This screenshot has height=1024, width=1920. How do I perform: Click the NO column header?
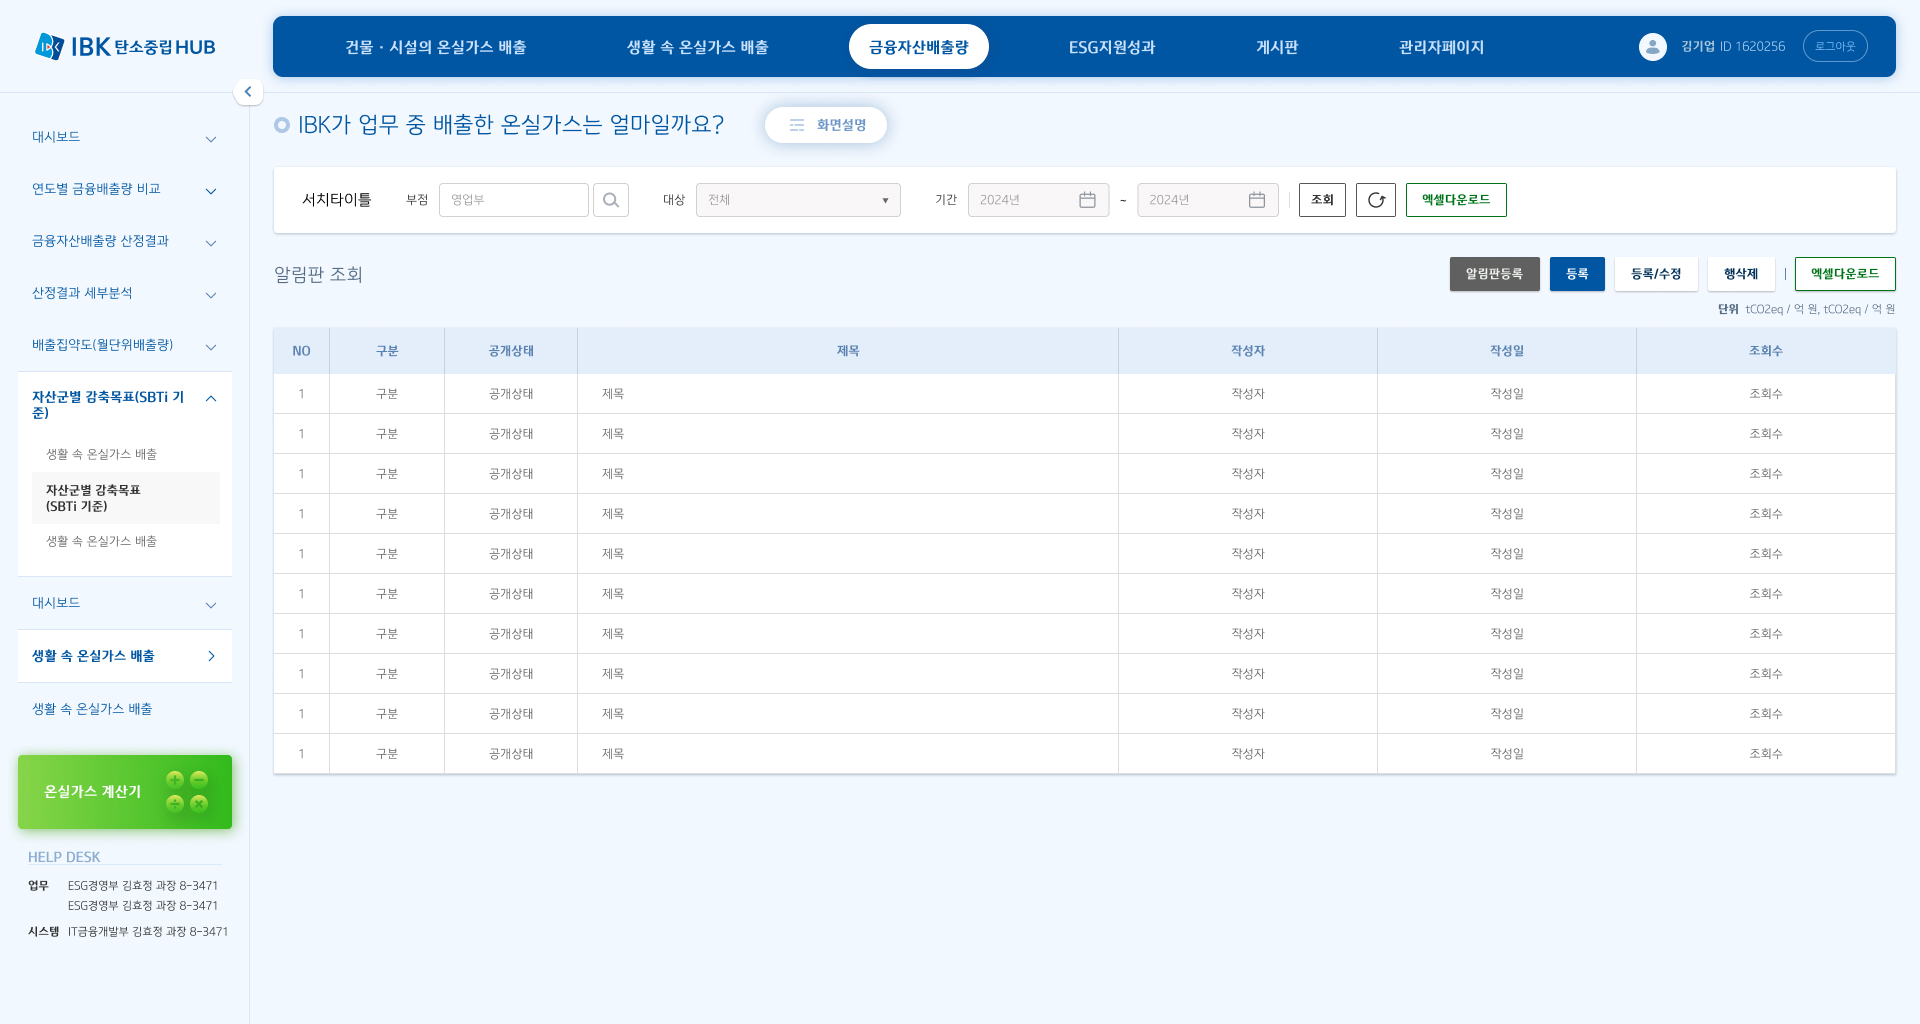301,351
